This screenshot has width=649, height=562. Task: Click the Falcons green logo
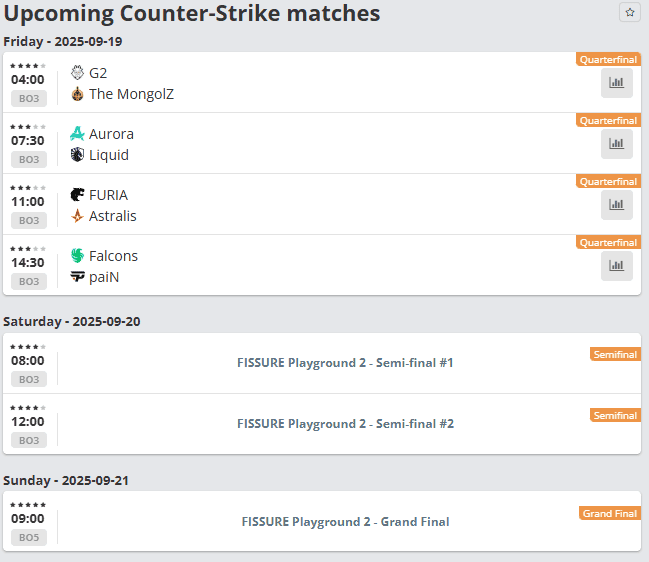coord(77,255)
